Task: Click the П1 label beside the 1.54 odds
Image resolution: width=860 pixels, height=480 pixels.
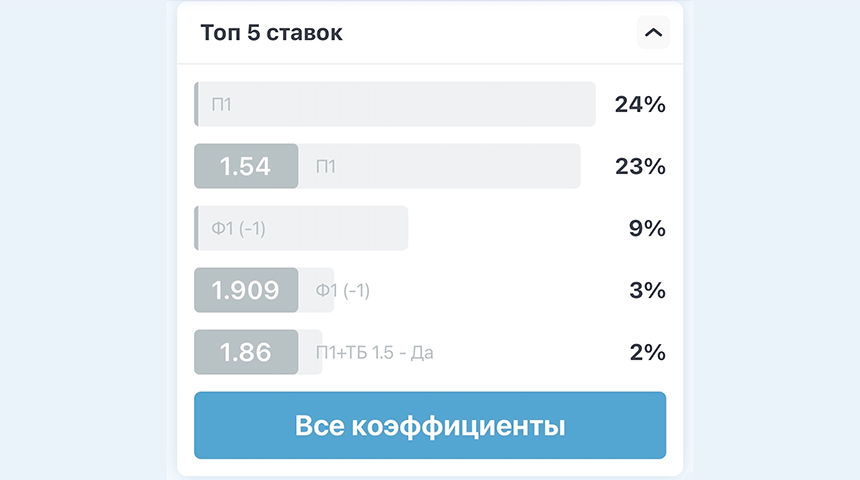Action: pyautogui.click(x=326, y=166)
